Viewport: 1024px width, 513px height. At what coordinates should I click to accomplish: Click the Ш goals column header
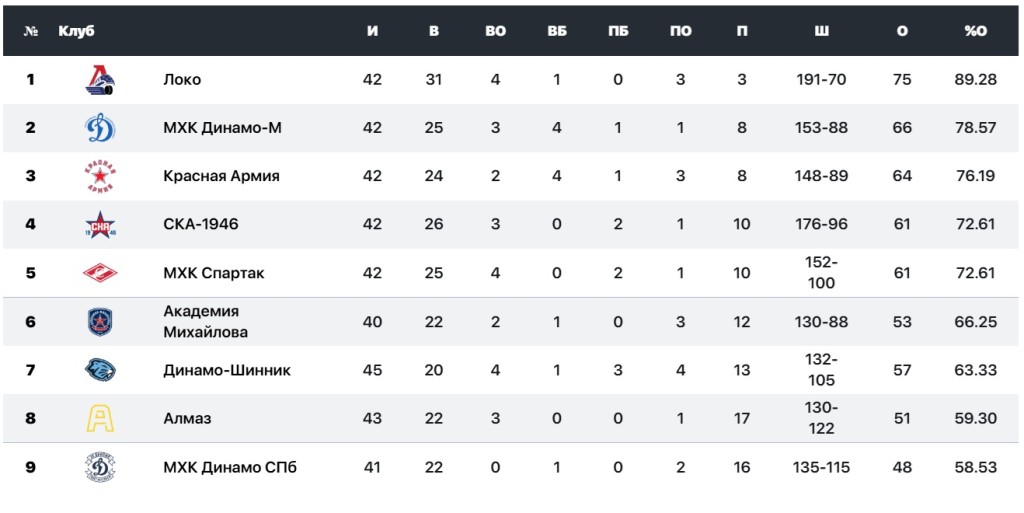(x=821, y=31)
